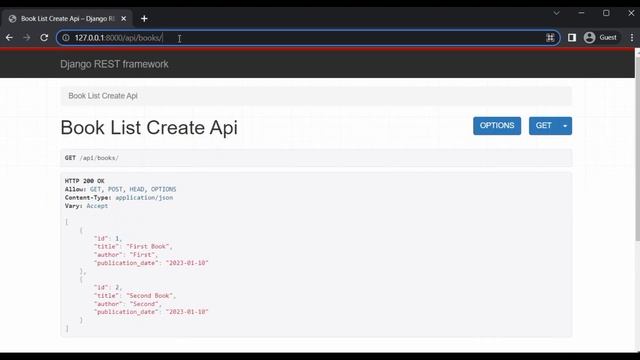Select the "First Book" title value

[x=148, y=247]
